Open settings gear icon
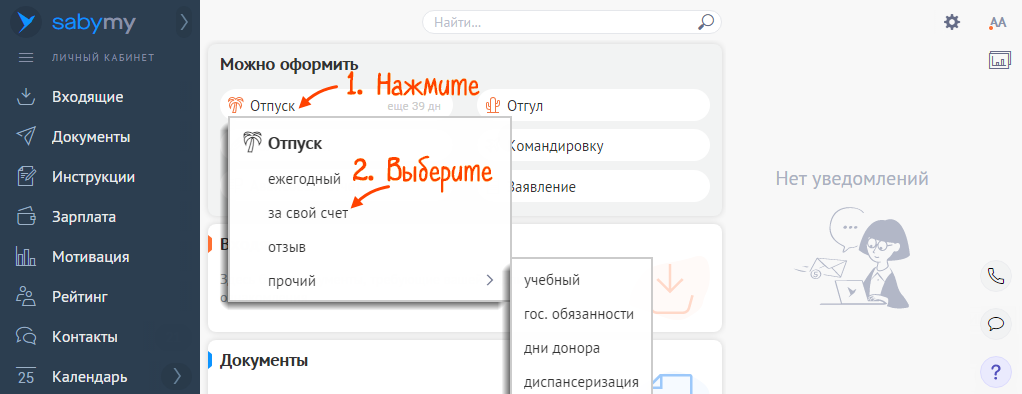This screenshot has width=1022, height=394. coord(952,22)
